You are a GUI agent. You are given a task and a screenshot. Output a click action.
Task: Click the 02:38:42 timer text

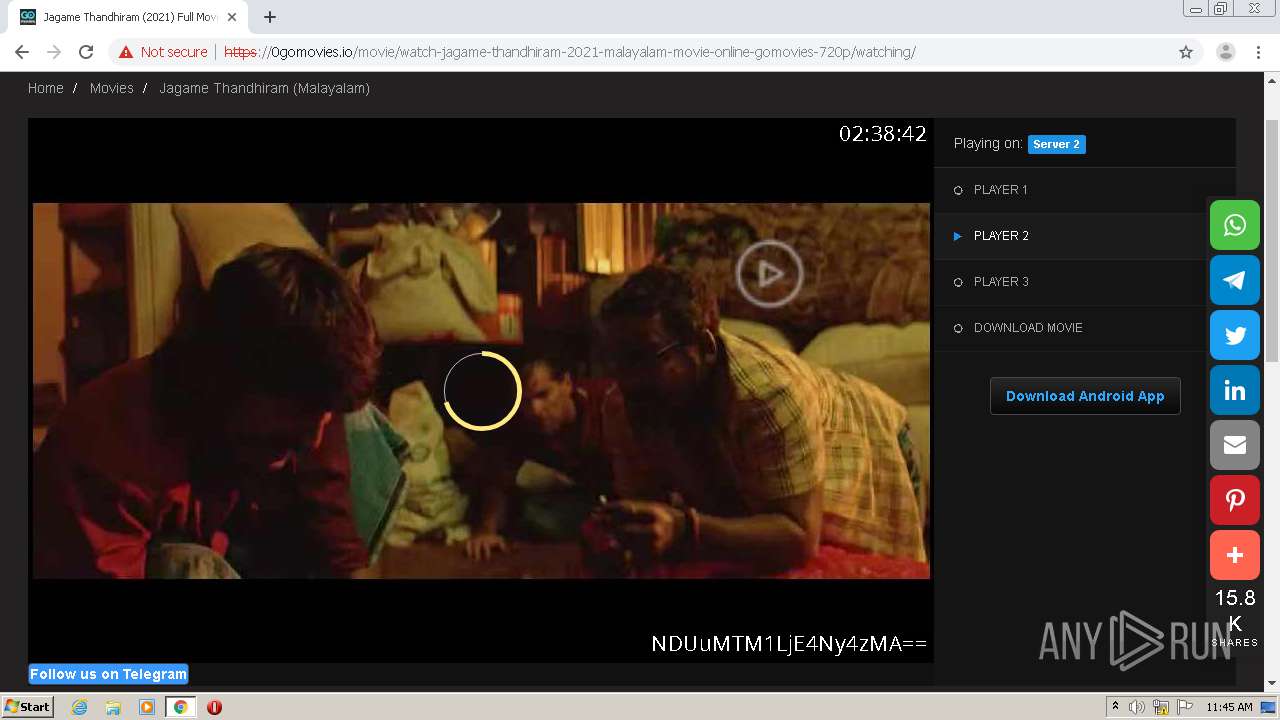click(x=883, y=134)
